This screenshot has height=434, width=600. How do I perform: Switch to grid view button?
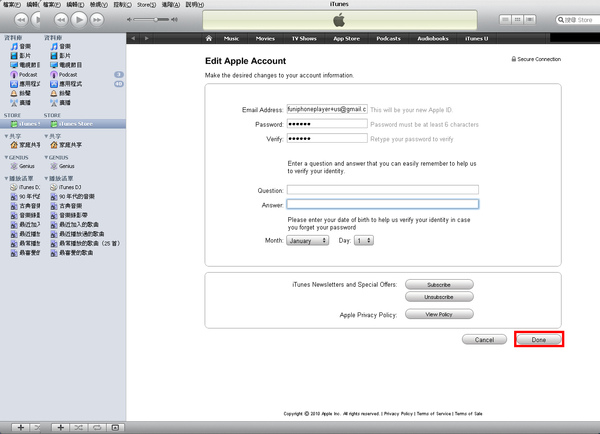[517, 20]
